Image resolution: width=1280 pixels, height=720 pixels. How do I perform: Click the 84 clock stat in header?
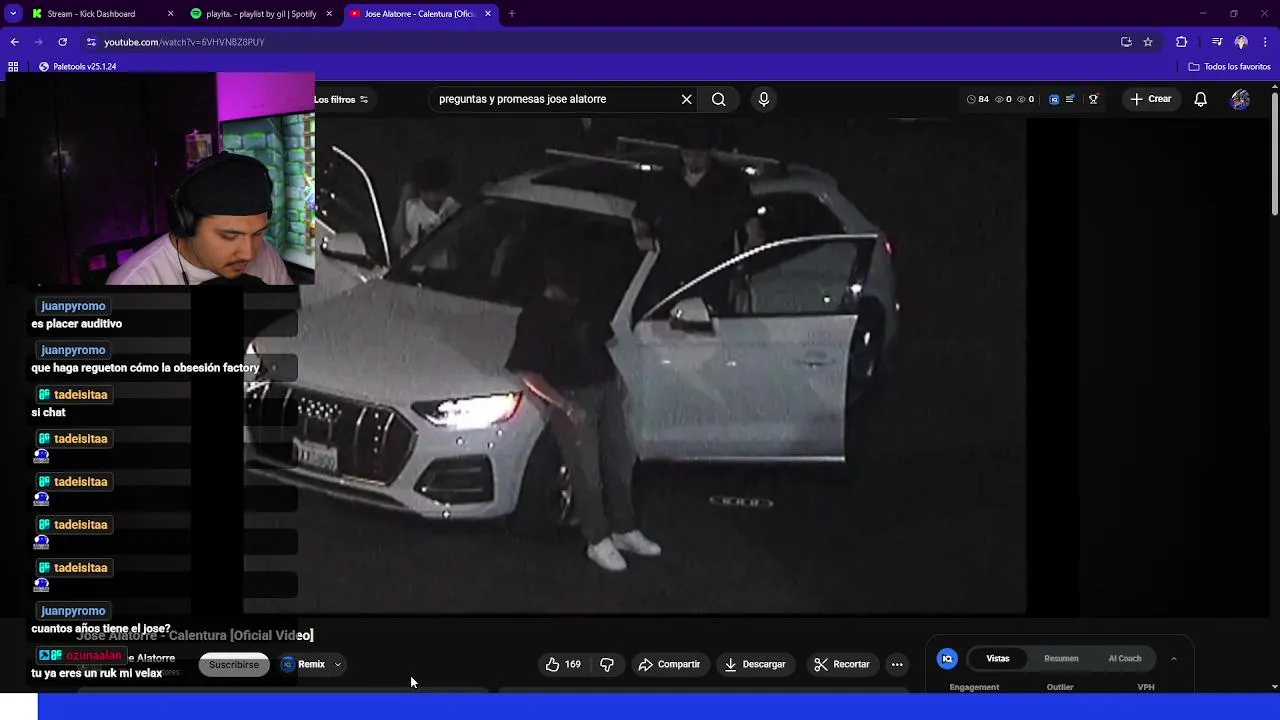click(x=978, y=99)
